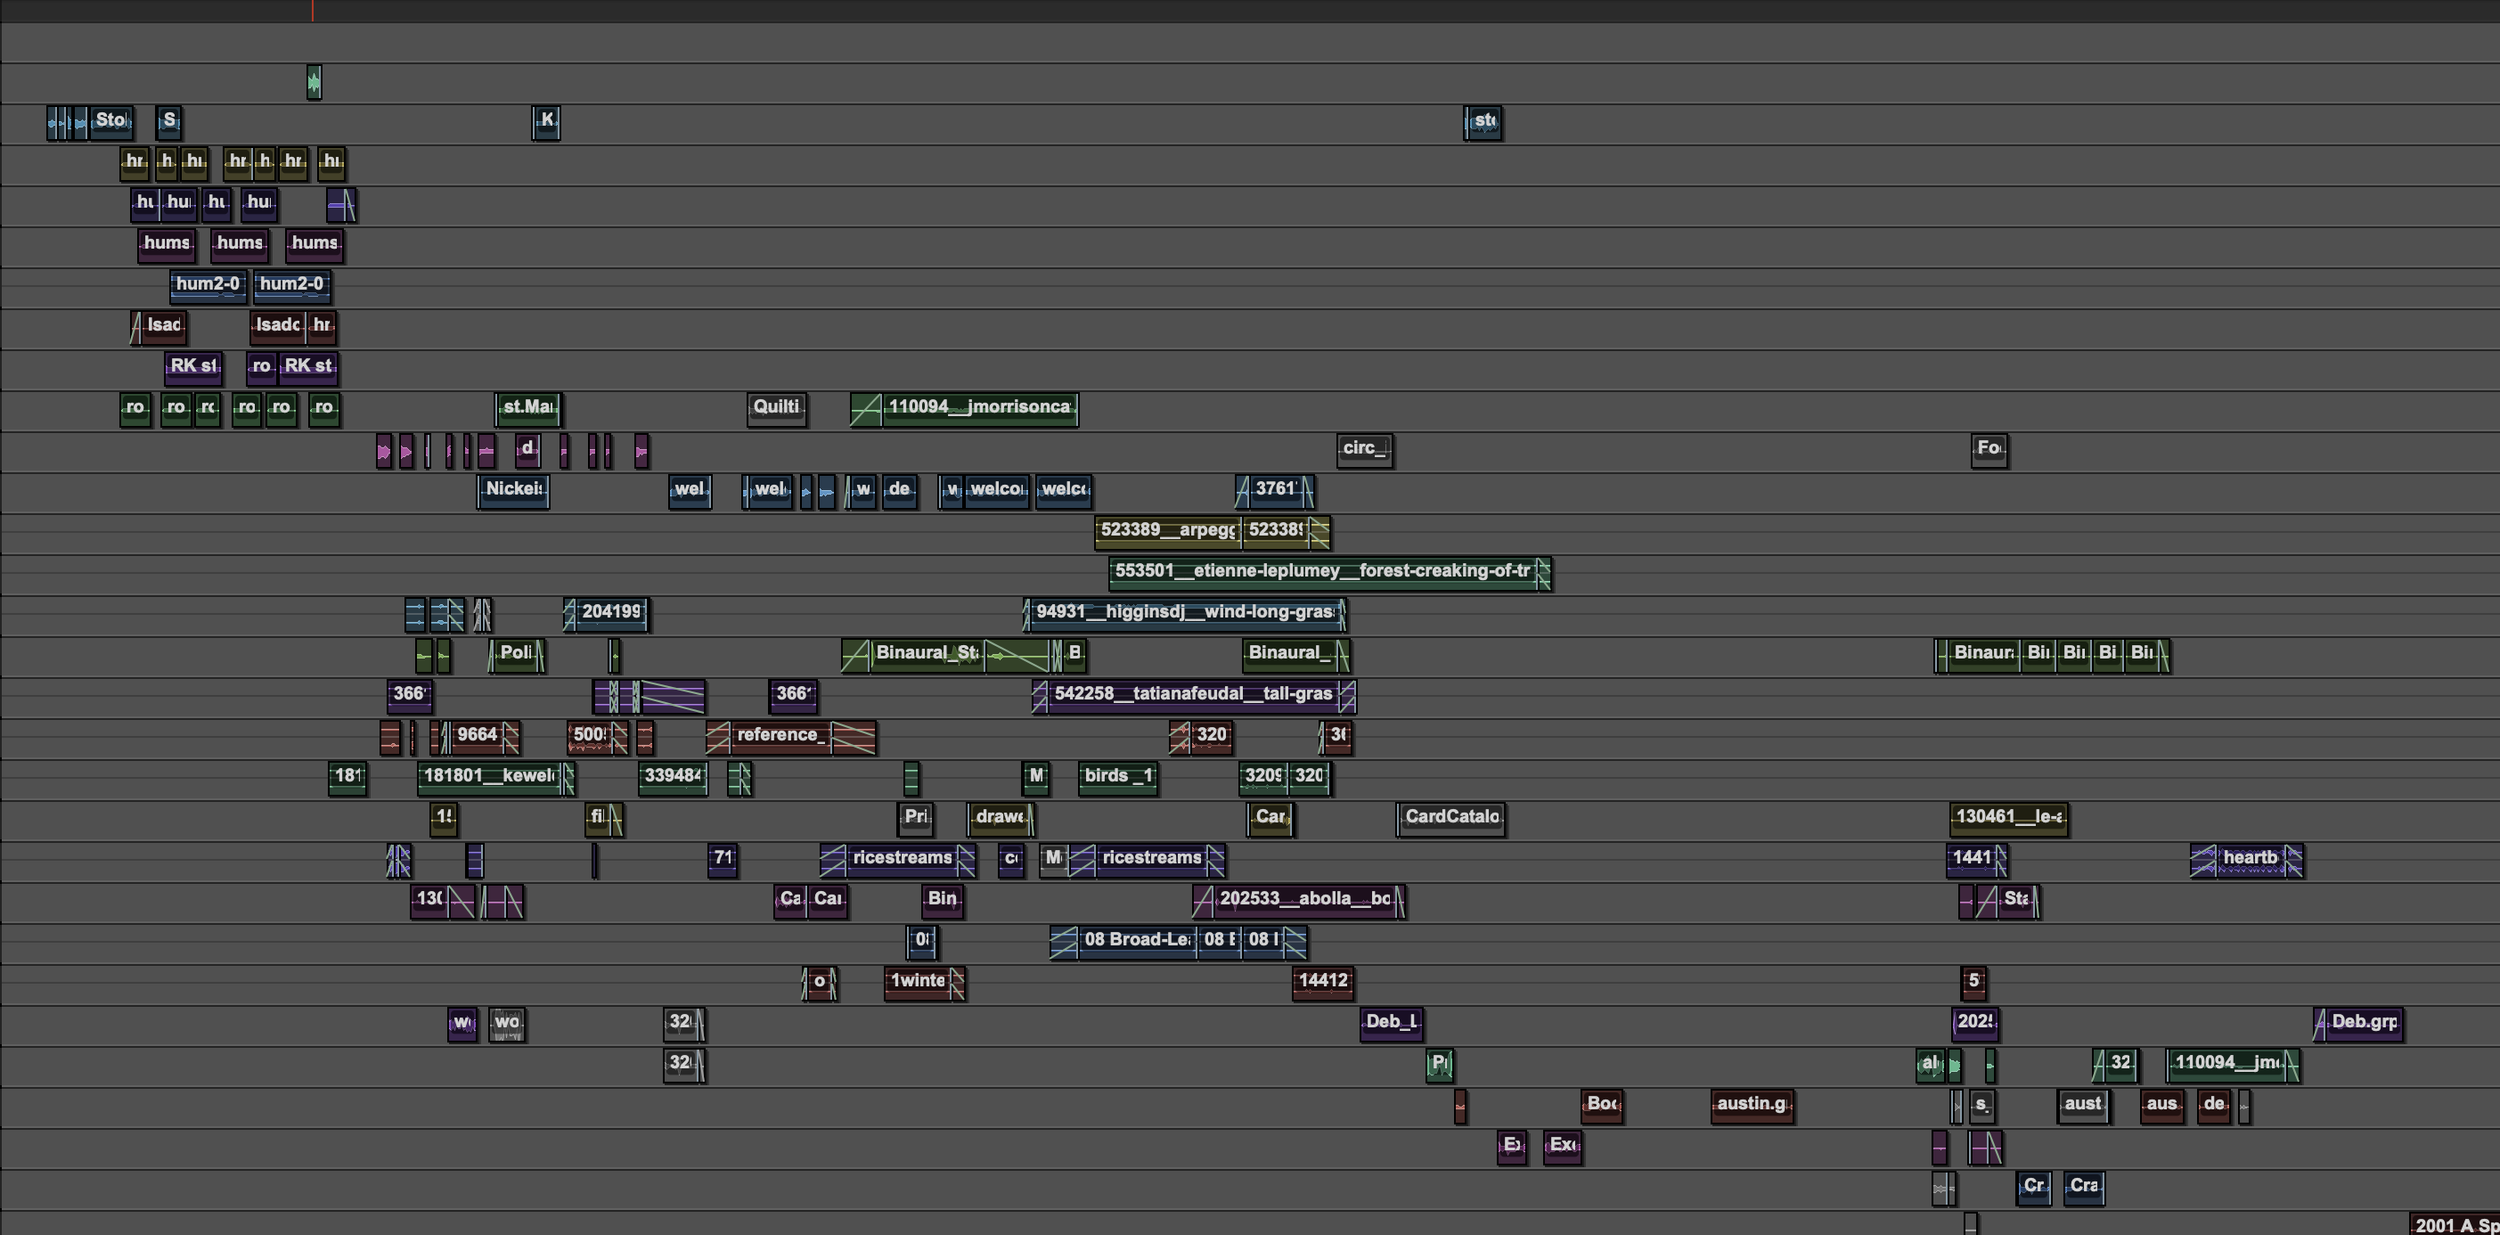The height and width of the screenshot is (1235, 2500).
Task: Click the 181801__kewel clip
Action: 490,777
